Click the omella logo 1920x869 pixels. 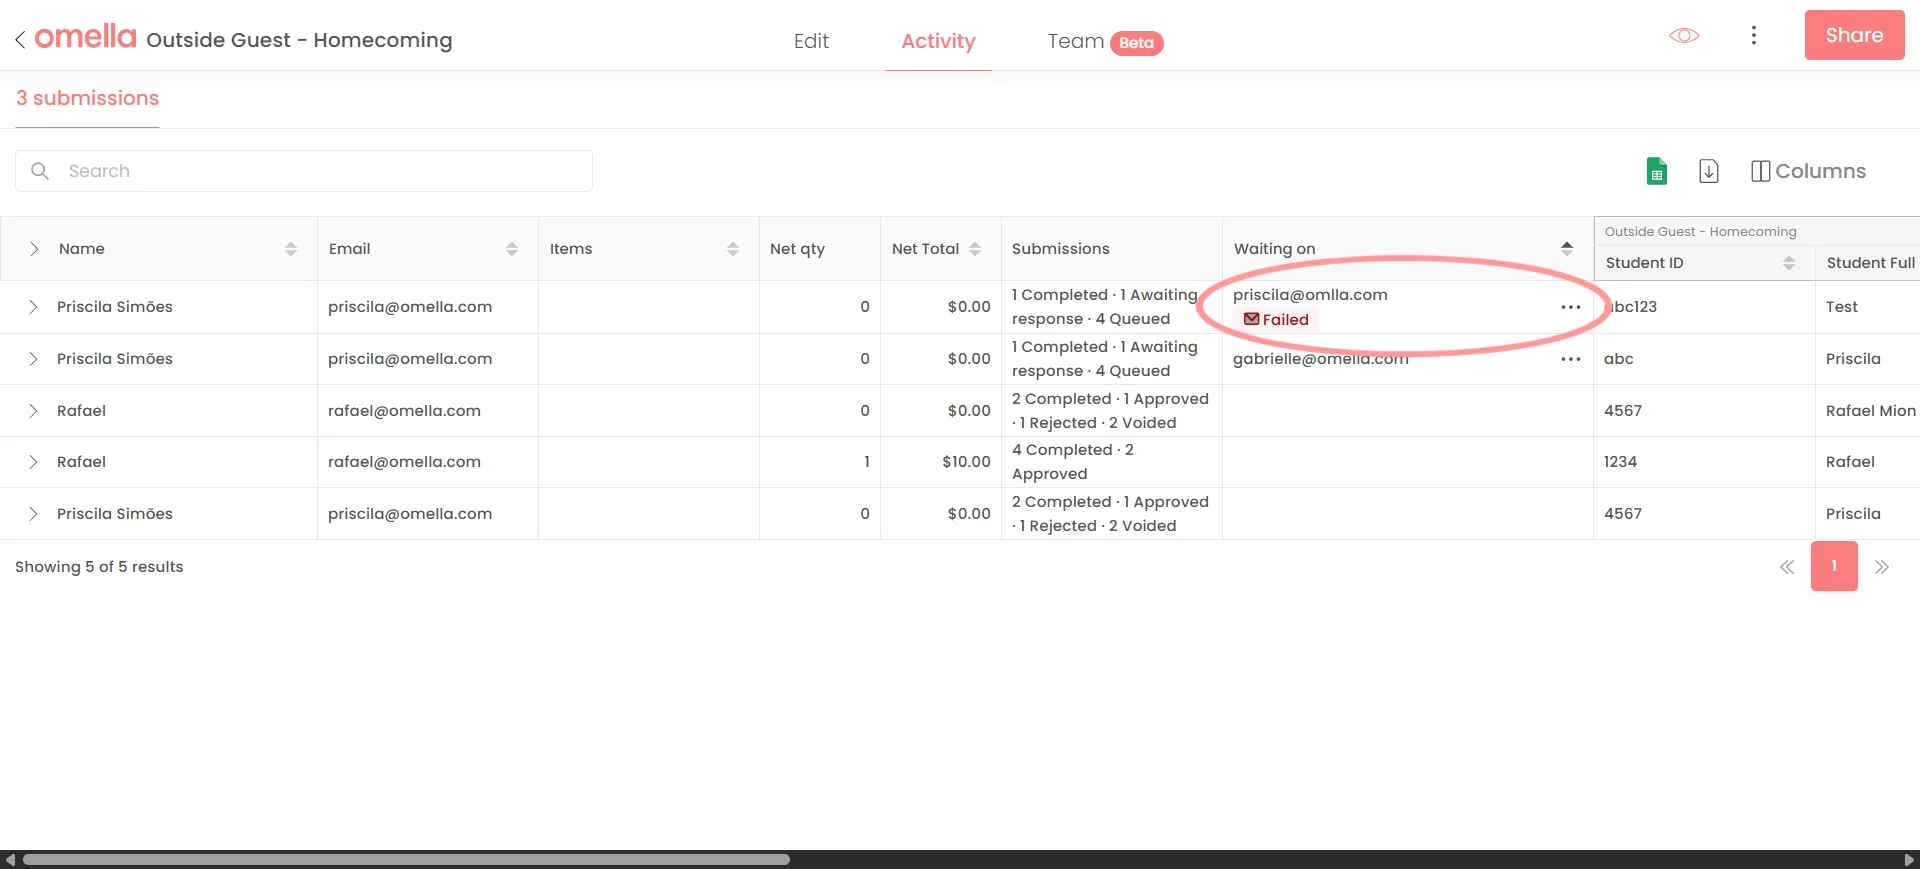[x=86, y=37]
